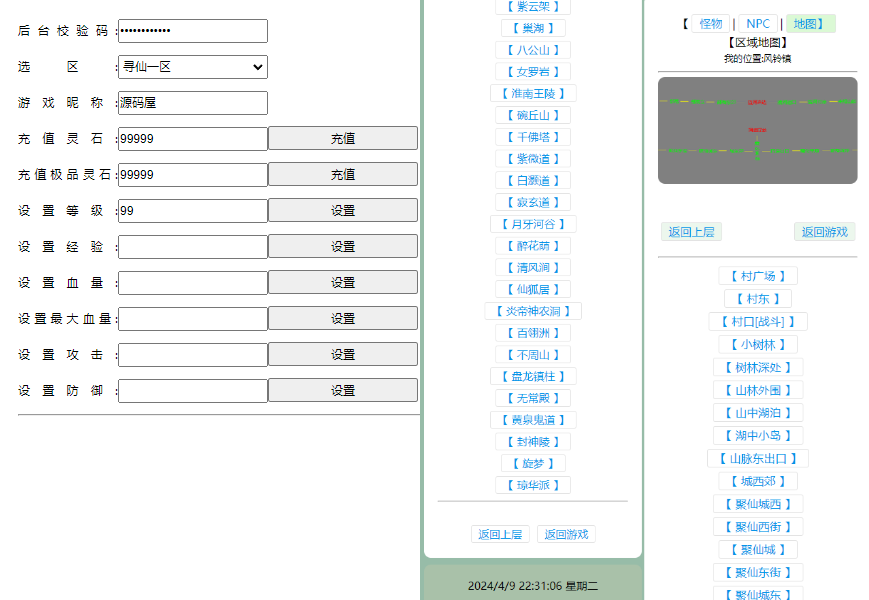Viewport: 869px width, 600px height.
Task: Focus the empty 设置血量 input field
Action: click(193, 283)
